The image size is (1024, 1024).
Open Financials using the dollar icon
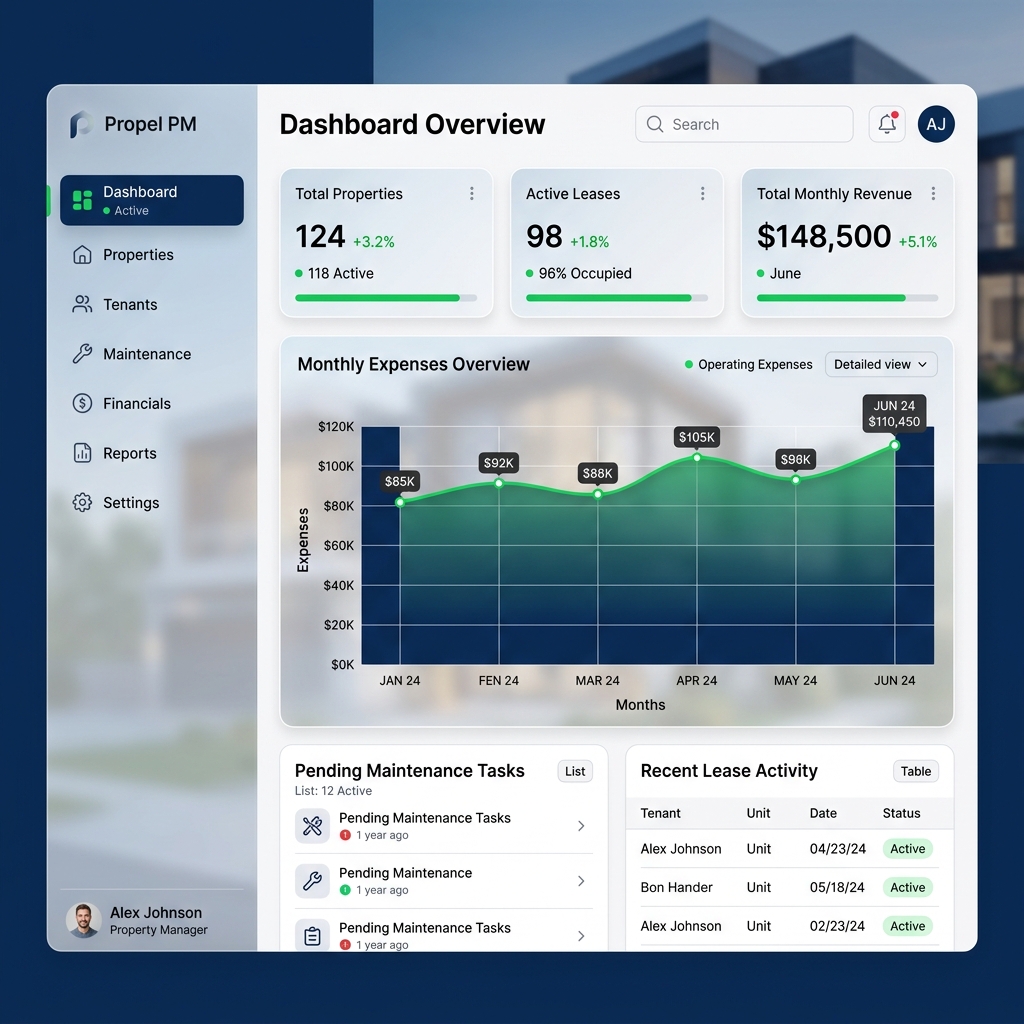point(82,403)
